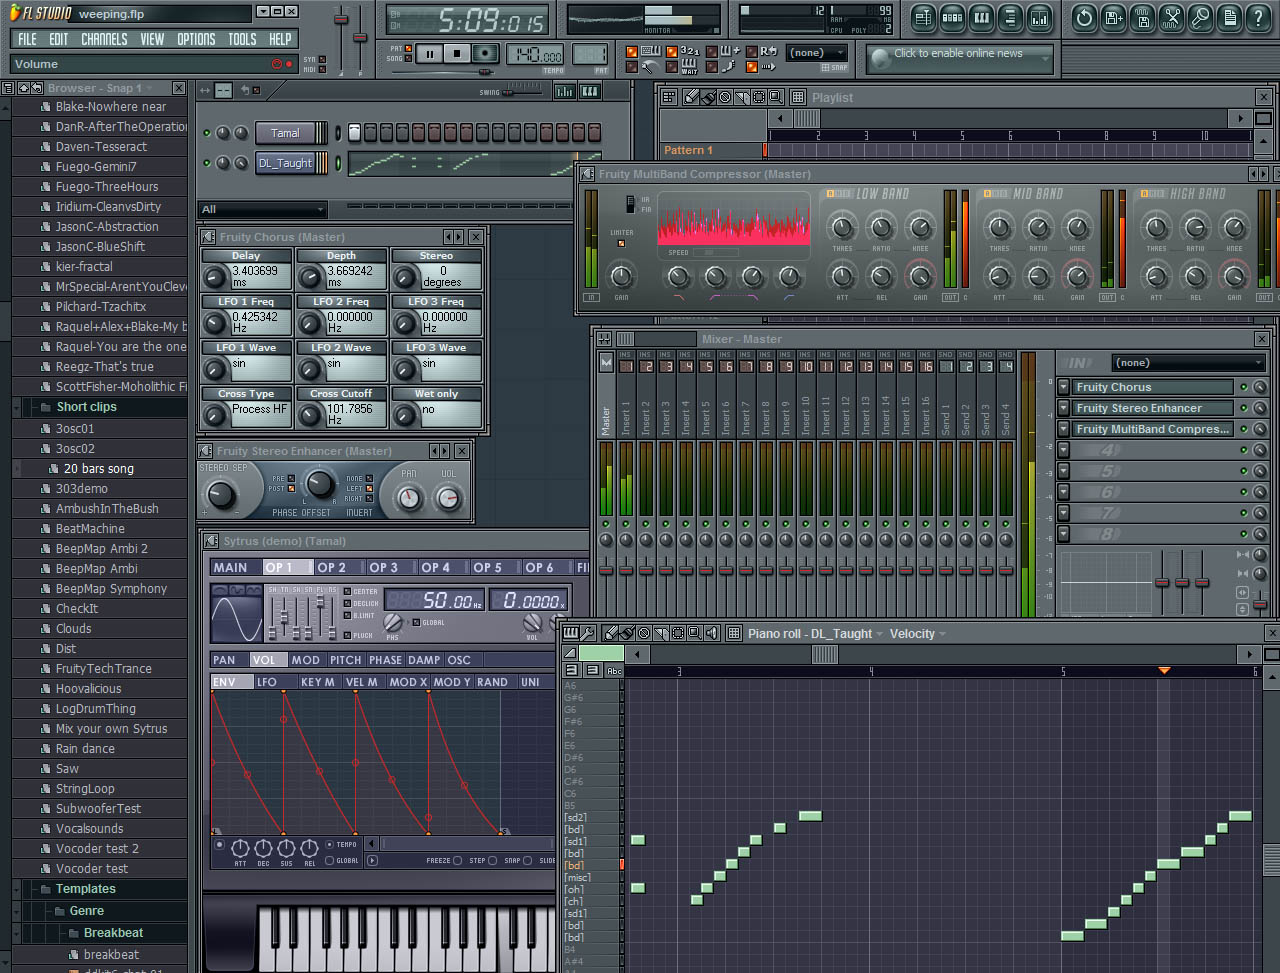Click the record button in transport
Viewport: 1280px width, 973px height.
point(486,54)
